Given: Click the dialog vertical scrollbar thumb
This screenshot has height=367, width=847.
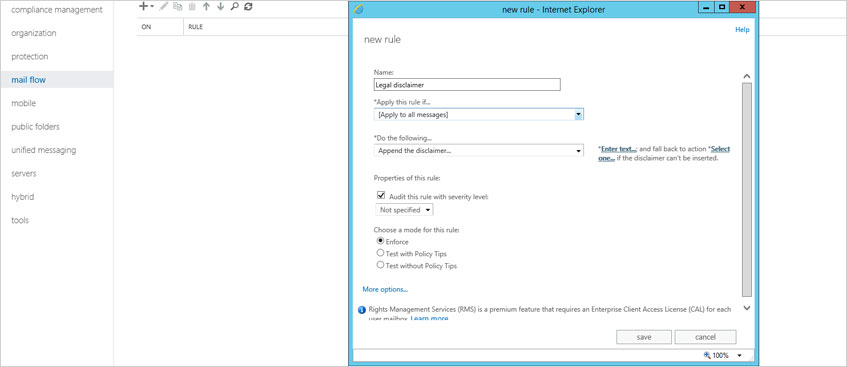Looking at the screenshot, I should (747, 189).
